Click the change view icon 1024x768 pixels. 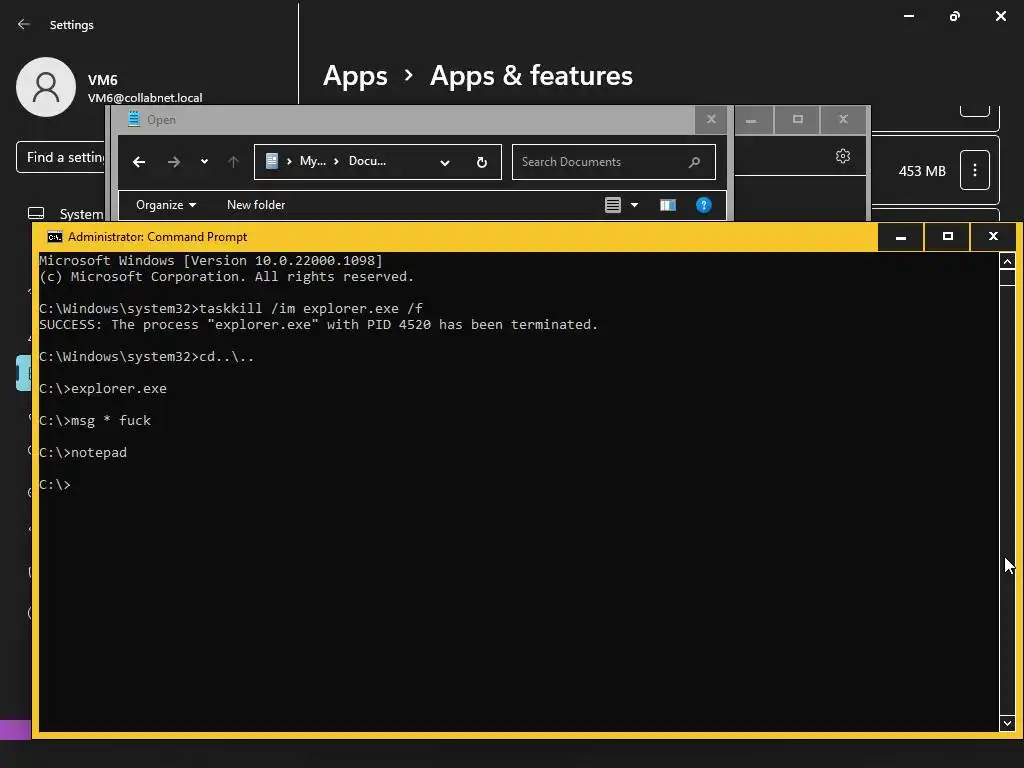point(613,205)
